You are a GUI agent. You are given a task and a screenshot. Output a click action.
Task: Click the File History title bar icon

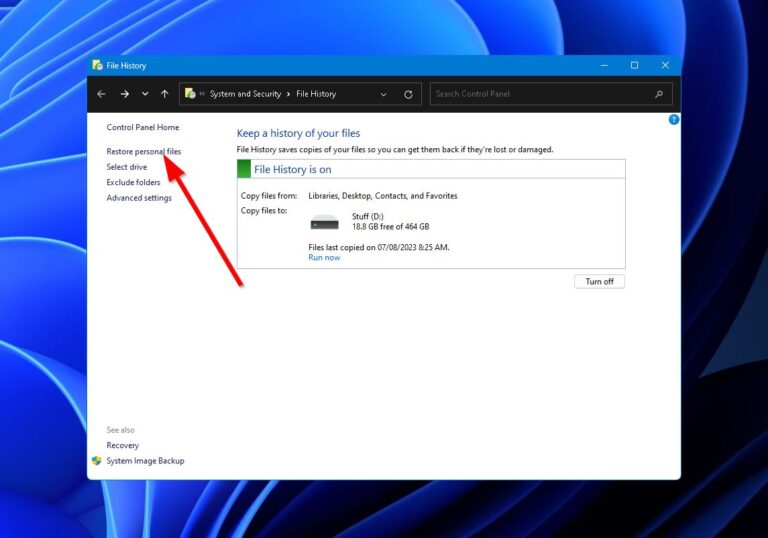click(x=97, y=65)
